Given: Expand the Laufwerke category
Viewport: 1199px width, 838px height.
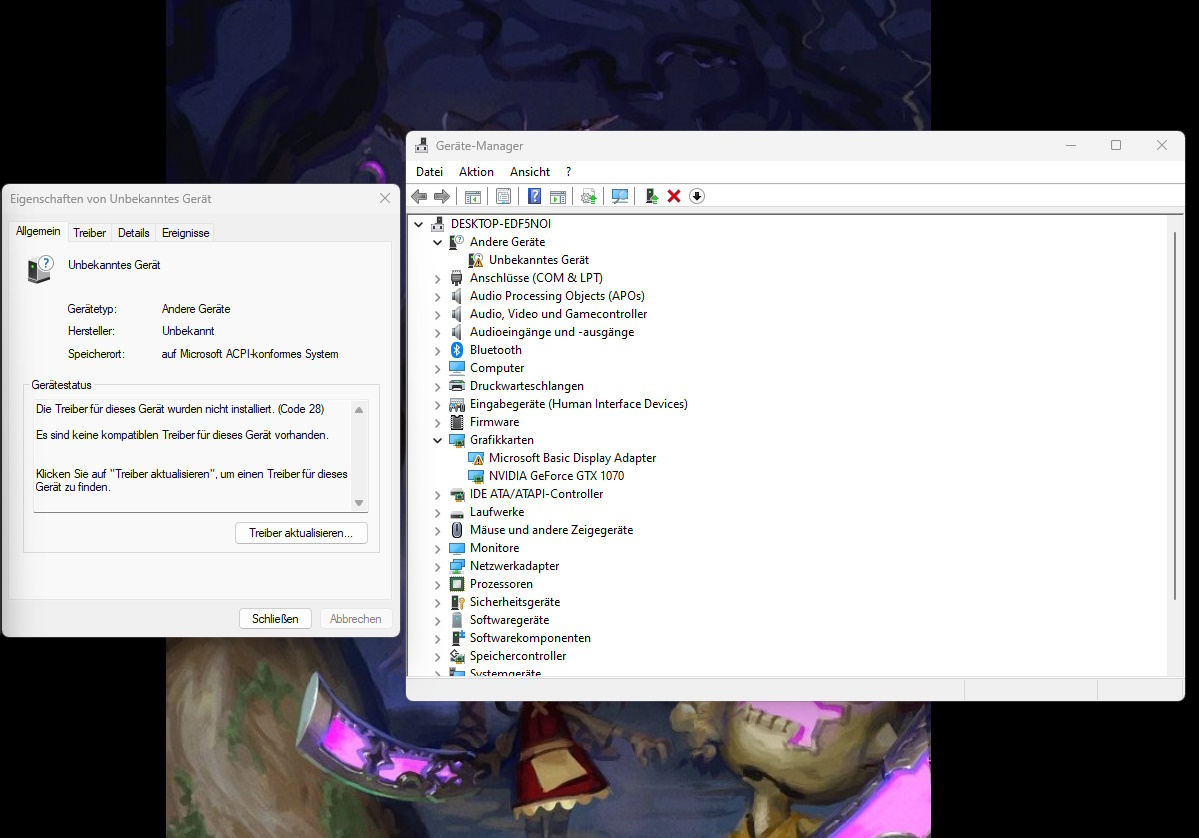Looking at the screenshot, I should click(x=437, y=512).
